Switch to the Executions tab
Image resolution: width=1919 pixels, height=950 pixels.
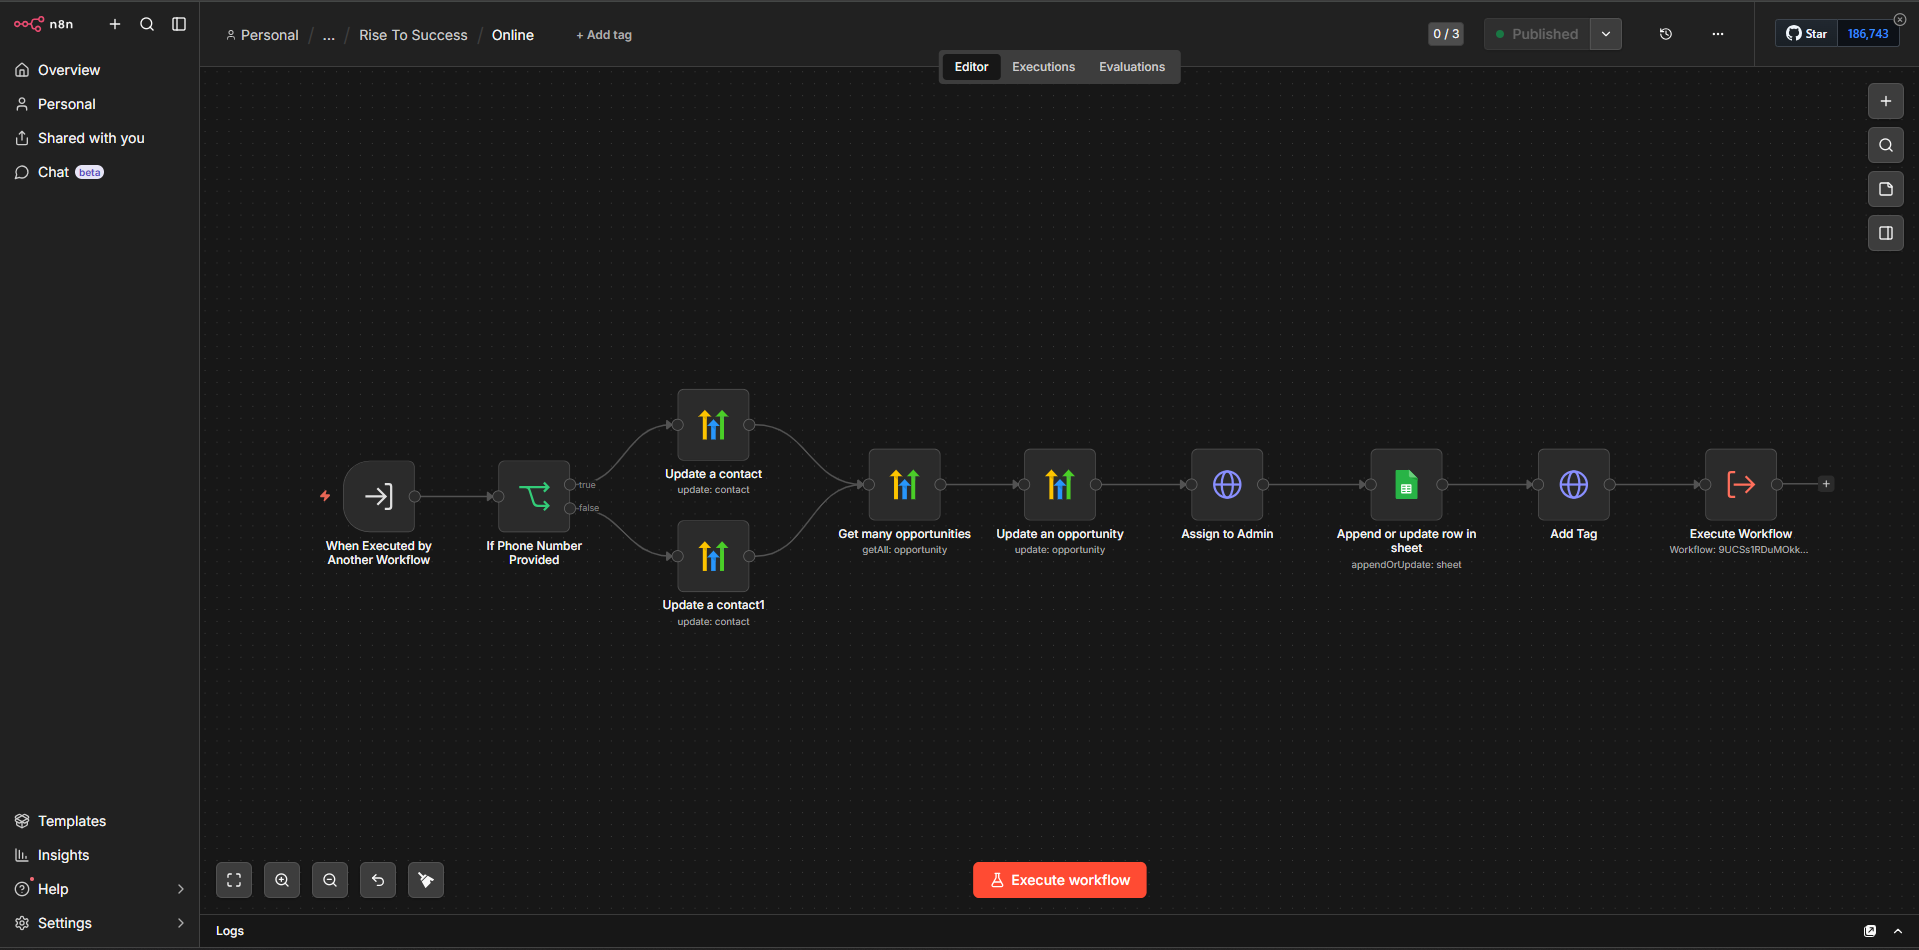(x=1043, y=67)
